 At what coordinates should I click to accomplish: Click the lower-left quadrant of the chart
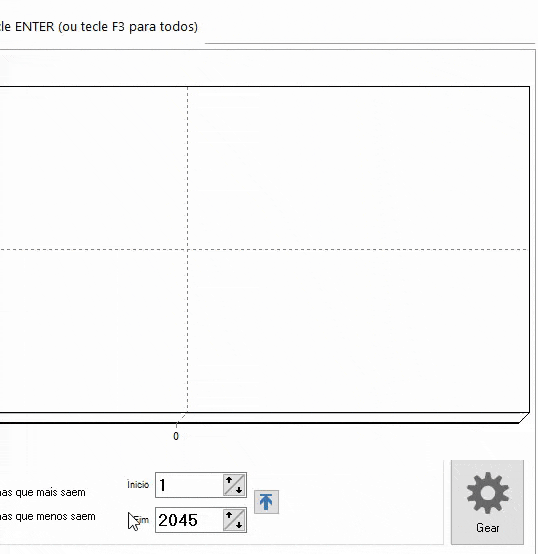tap(93, 331)
